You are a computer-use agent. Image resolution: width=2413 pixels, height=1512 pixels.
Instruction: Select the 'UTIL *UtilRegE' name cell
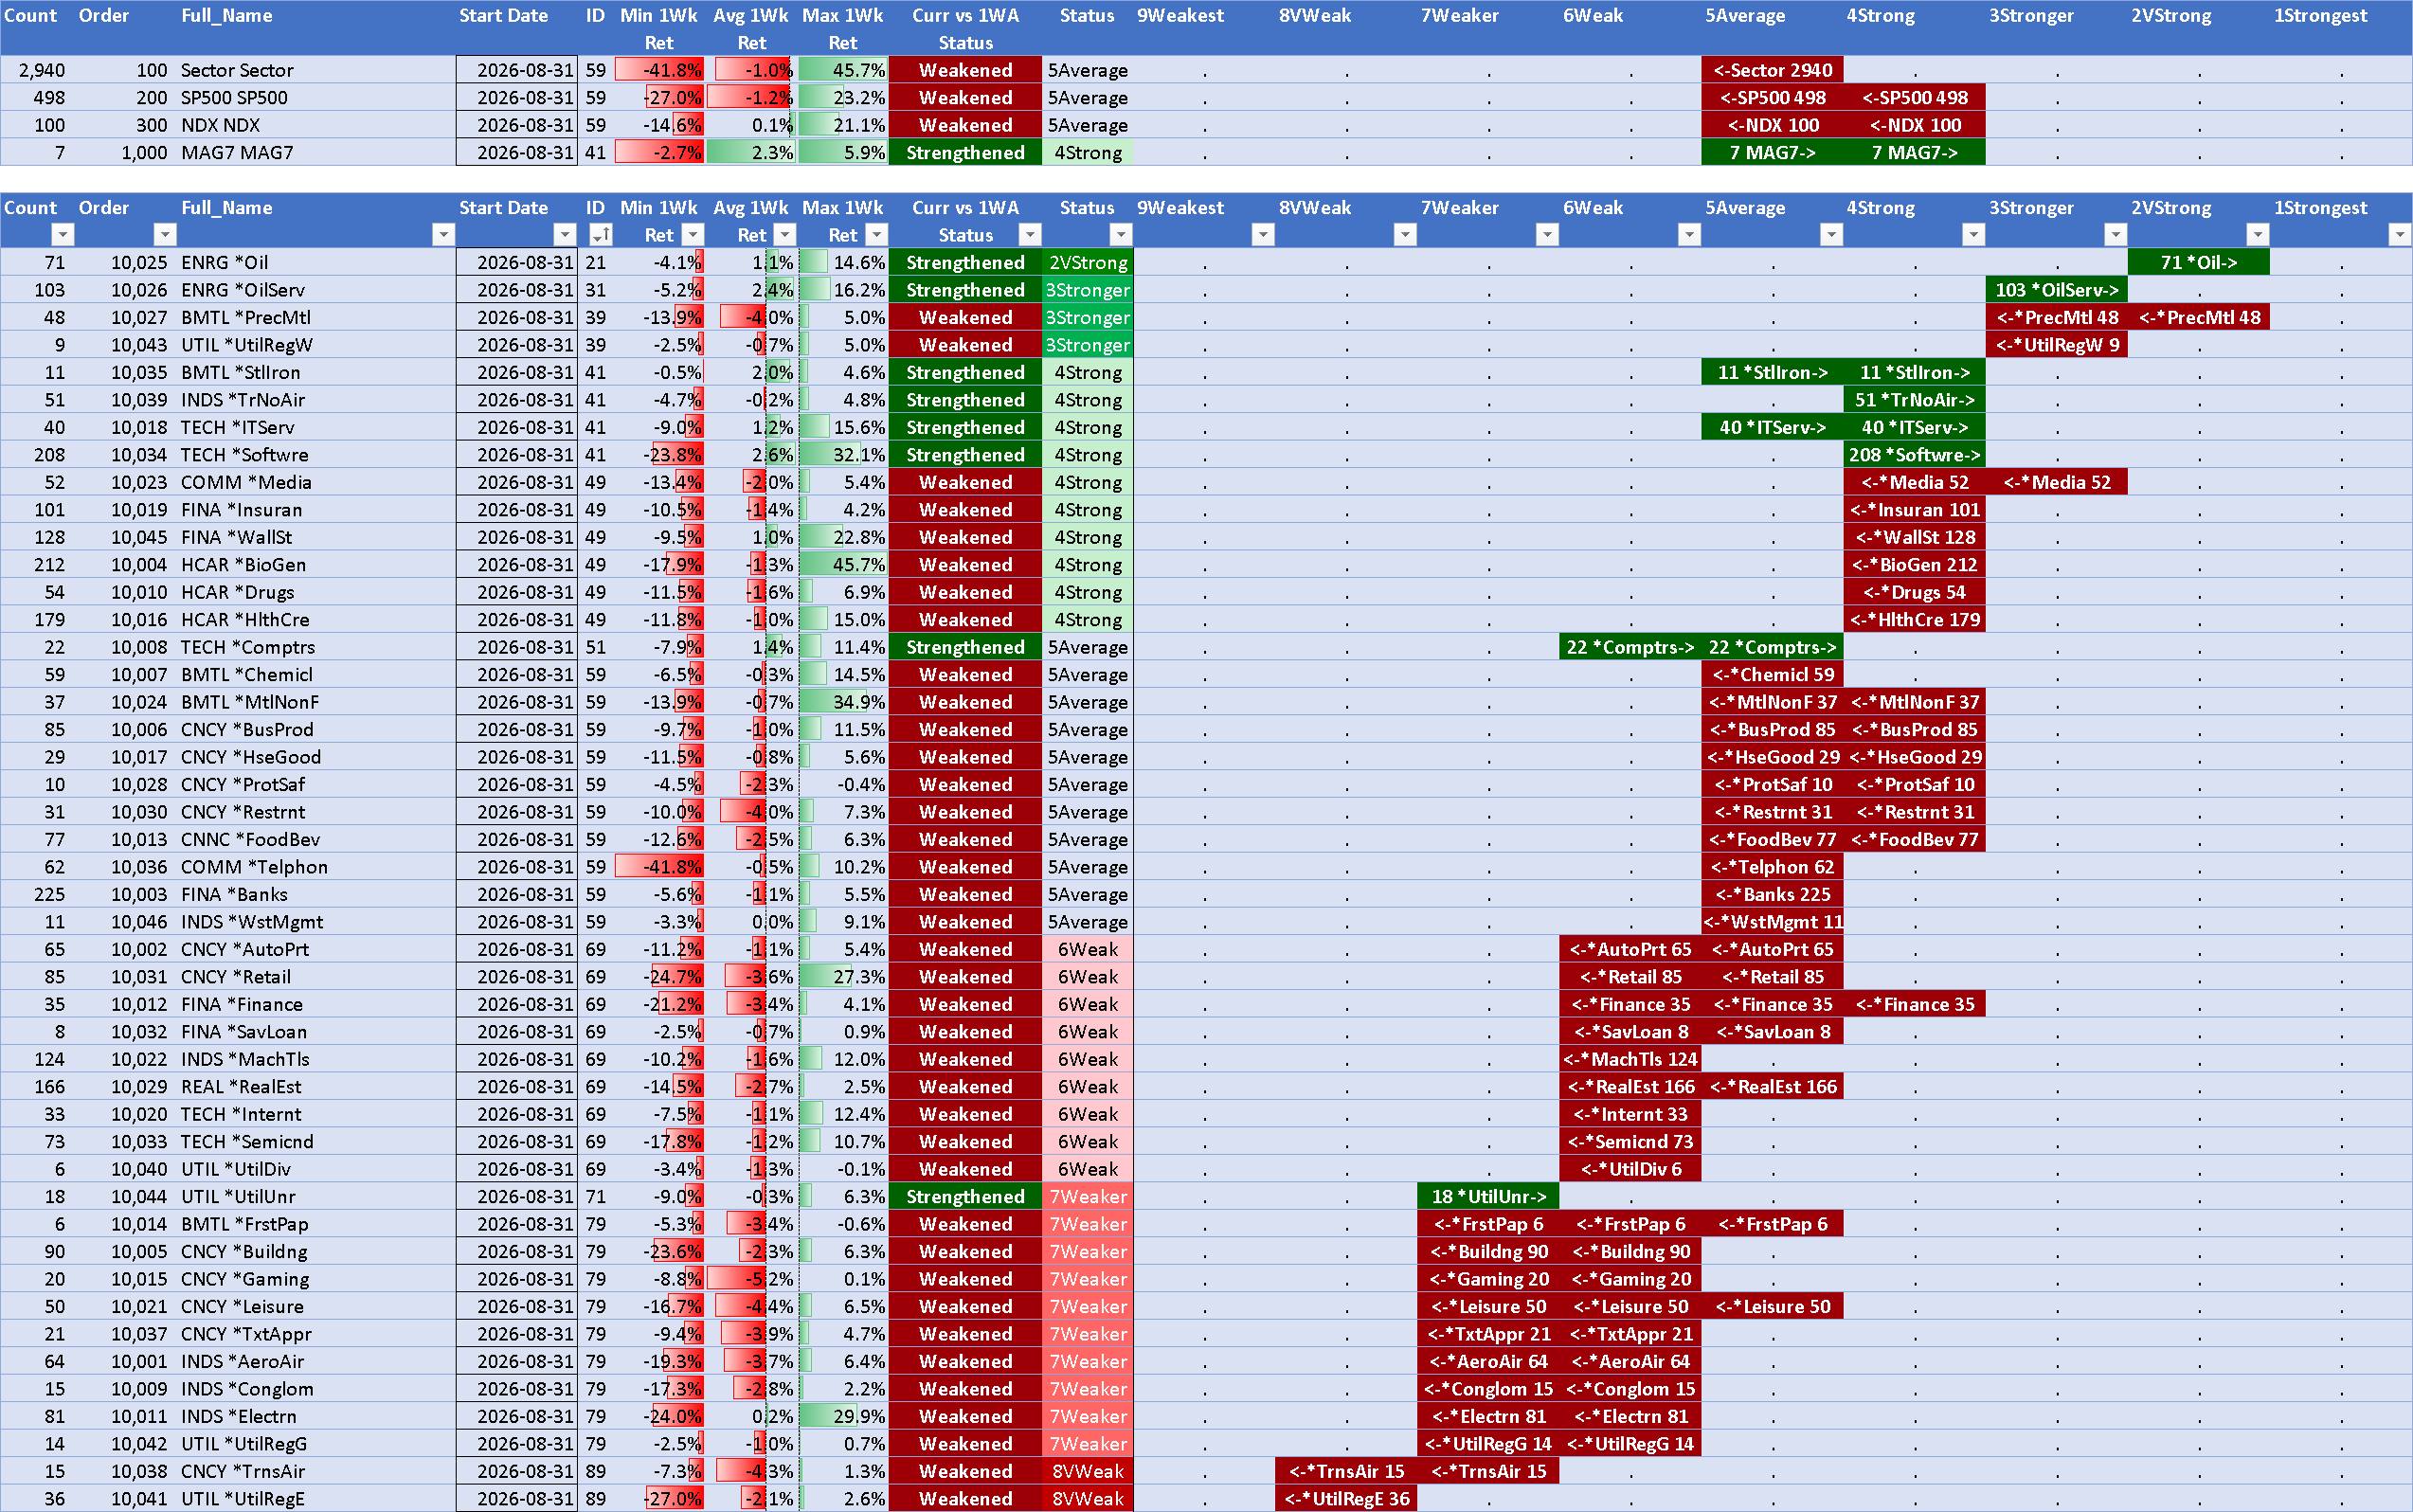[316, 1499]
